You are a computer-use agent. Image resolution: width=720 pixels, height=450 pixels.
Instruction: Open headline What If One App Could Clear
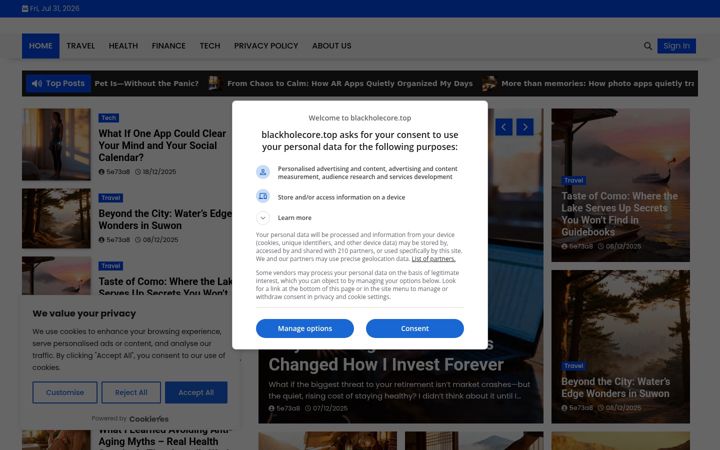pyautogui.click(x=162, y=146)
